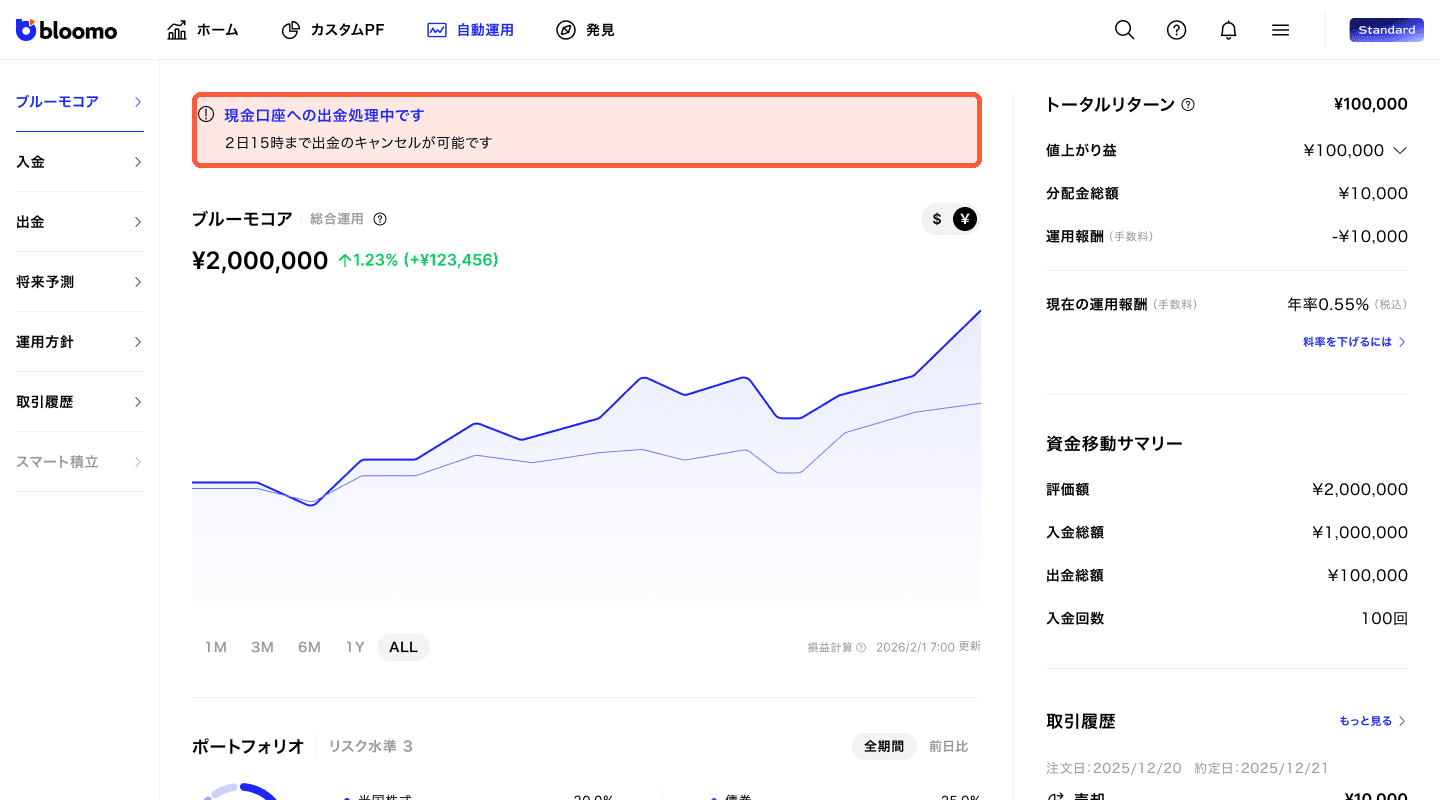Click the カスタムPF pie icon
1440x800 pixels.
(x=291, y=30)
